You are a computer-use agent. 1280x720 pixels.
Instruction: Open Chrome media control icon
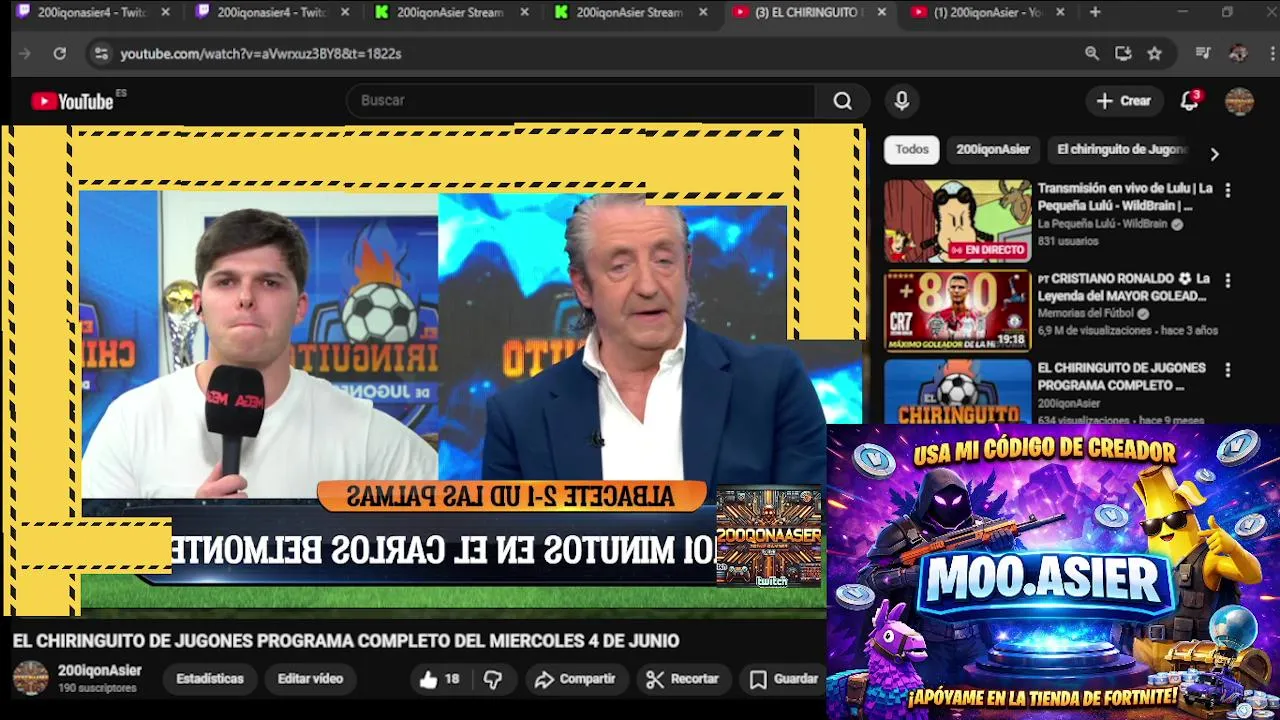pos(1203,54)
